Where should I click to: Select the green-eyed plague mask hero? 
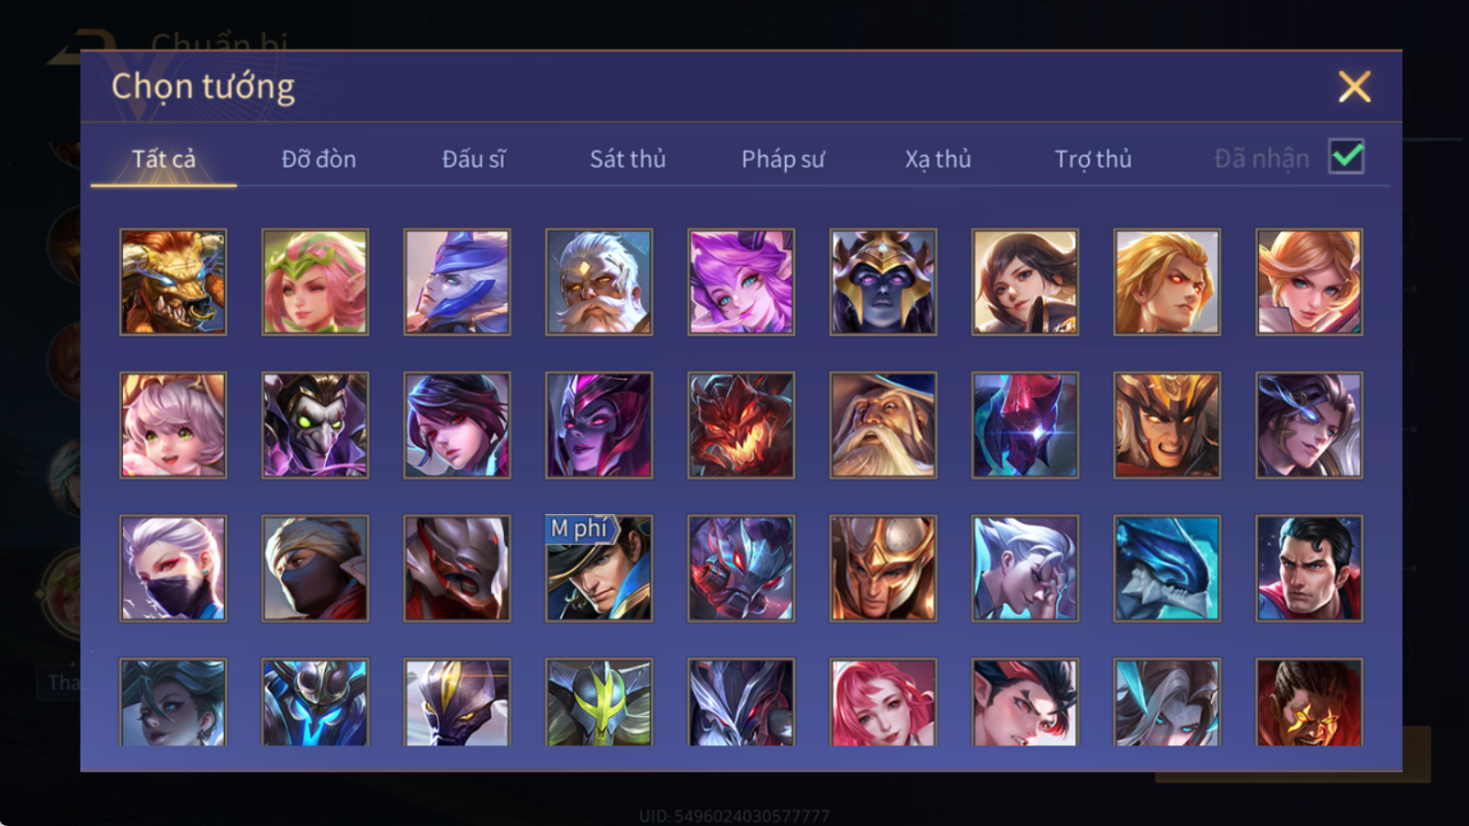click(x=315, y=425)
